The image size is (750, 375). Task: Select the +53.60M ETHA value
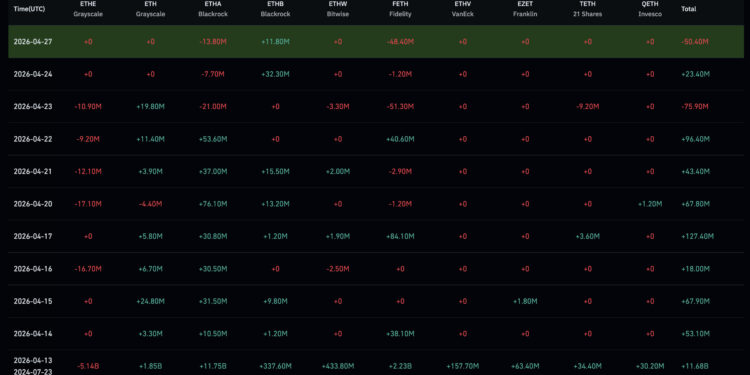[213, 139]
